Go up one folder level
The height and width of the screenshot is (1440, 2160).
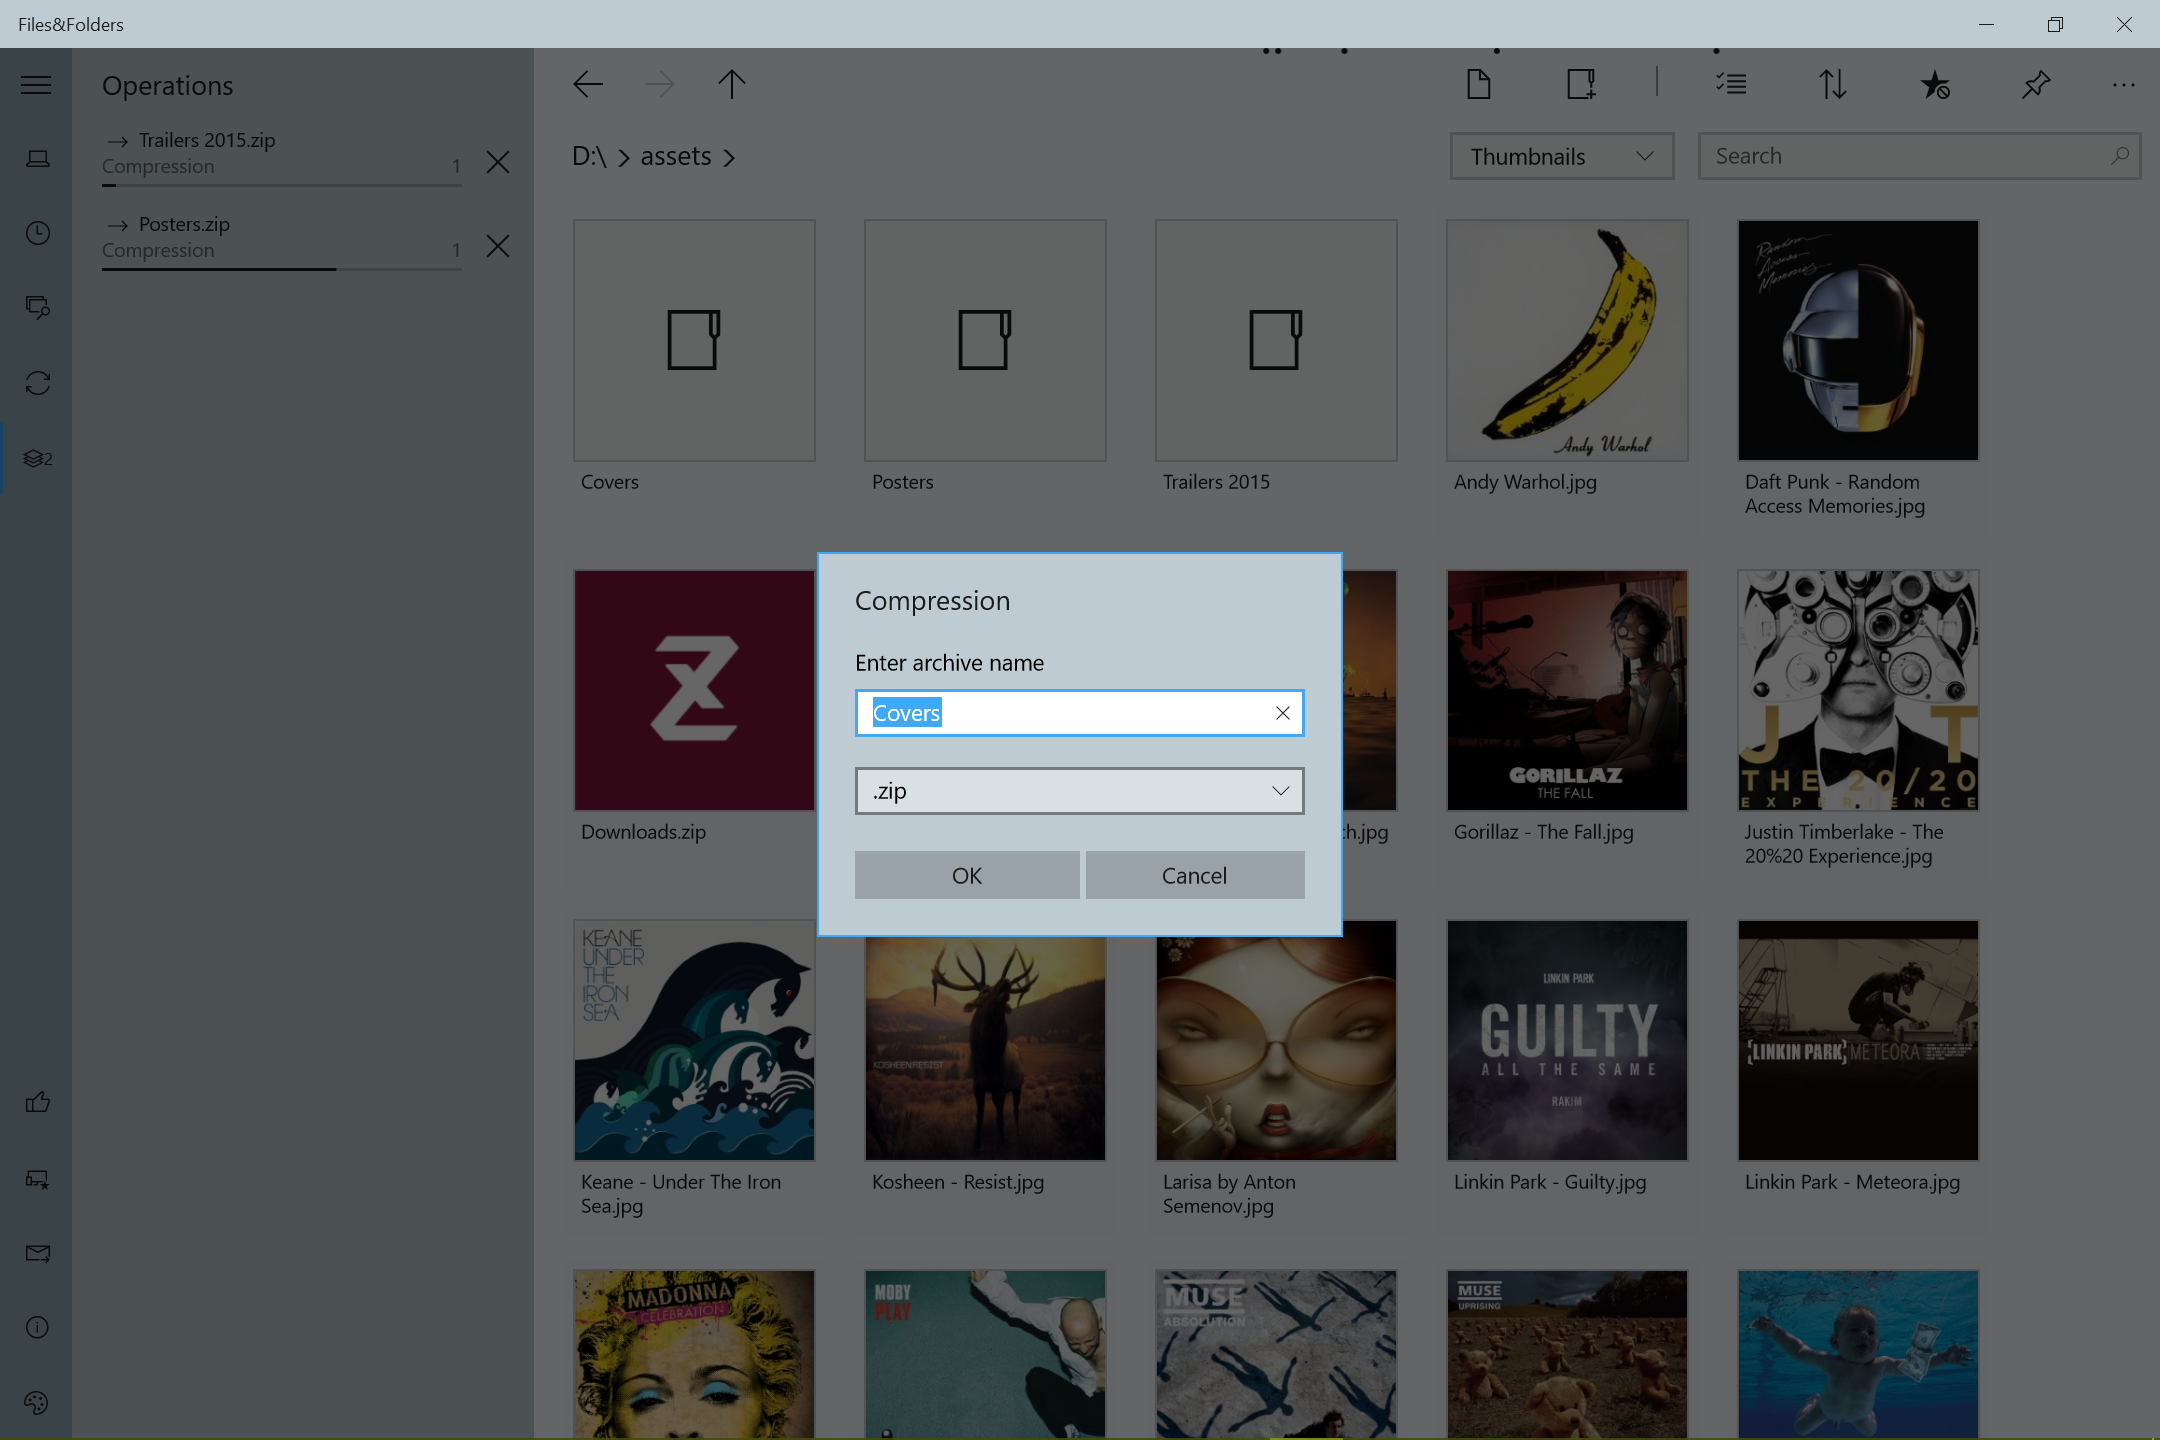(732, 84)
